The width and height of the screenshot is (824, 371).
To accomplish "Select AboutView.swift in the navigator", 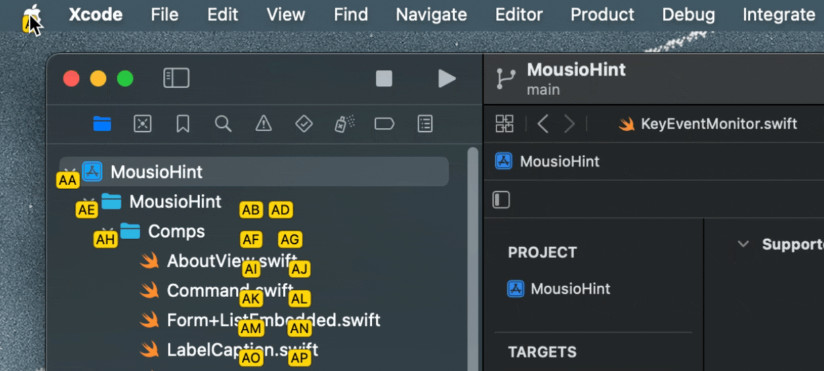I will [231, 261].
